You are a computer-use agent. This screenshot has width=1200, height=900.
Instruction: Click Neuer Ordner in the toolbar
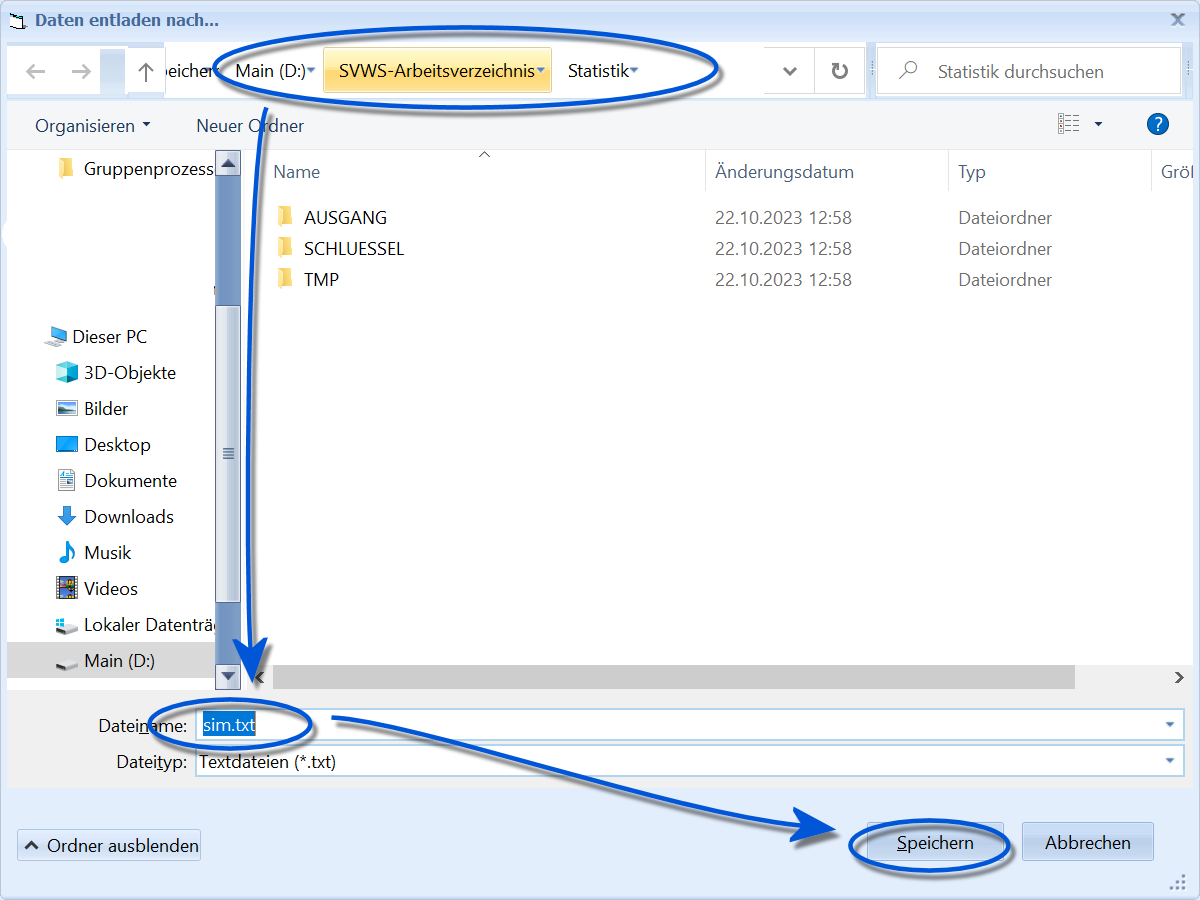(250, 125)
